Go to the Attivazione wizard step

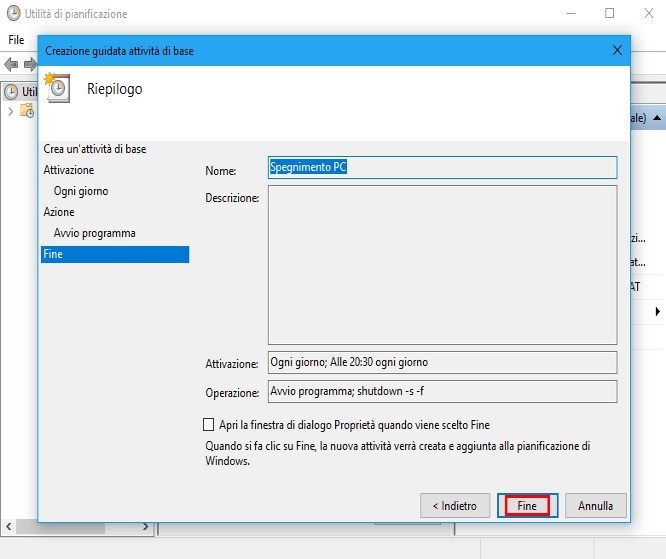click(x=69, y=170)
